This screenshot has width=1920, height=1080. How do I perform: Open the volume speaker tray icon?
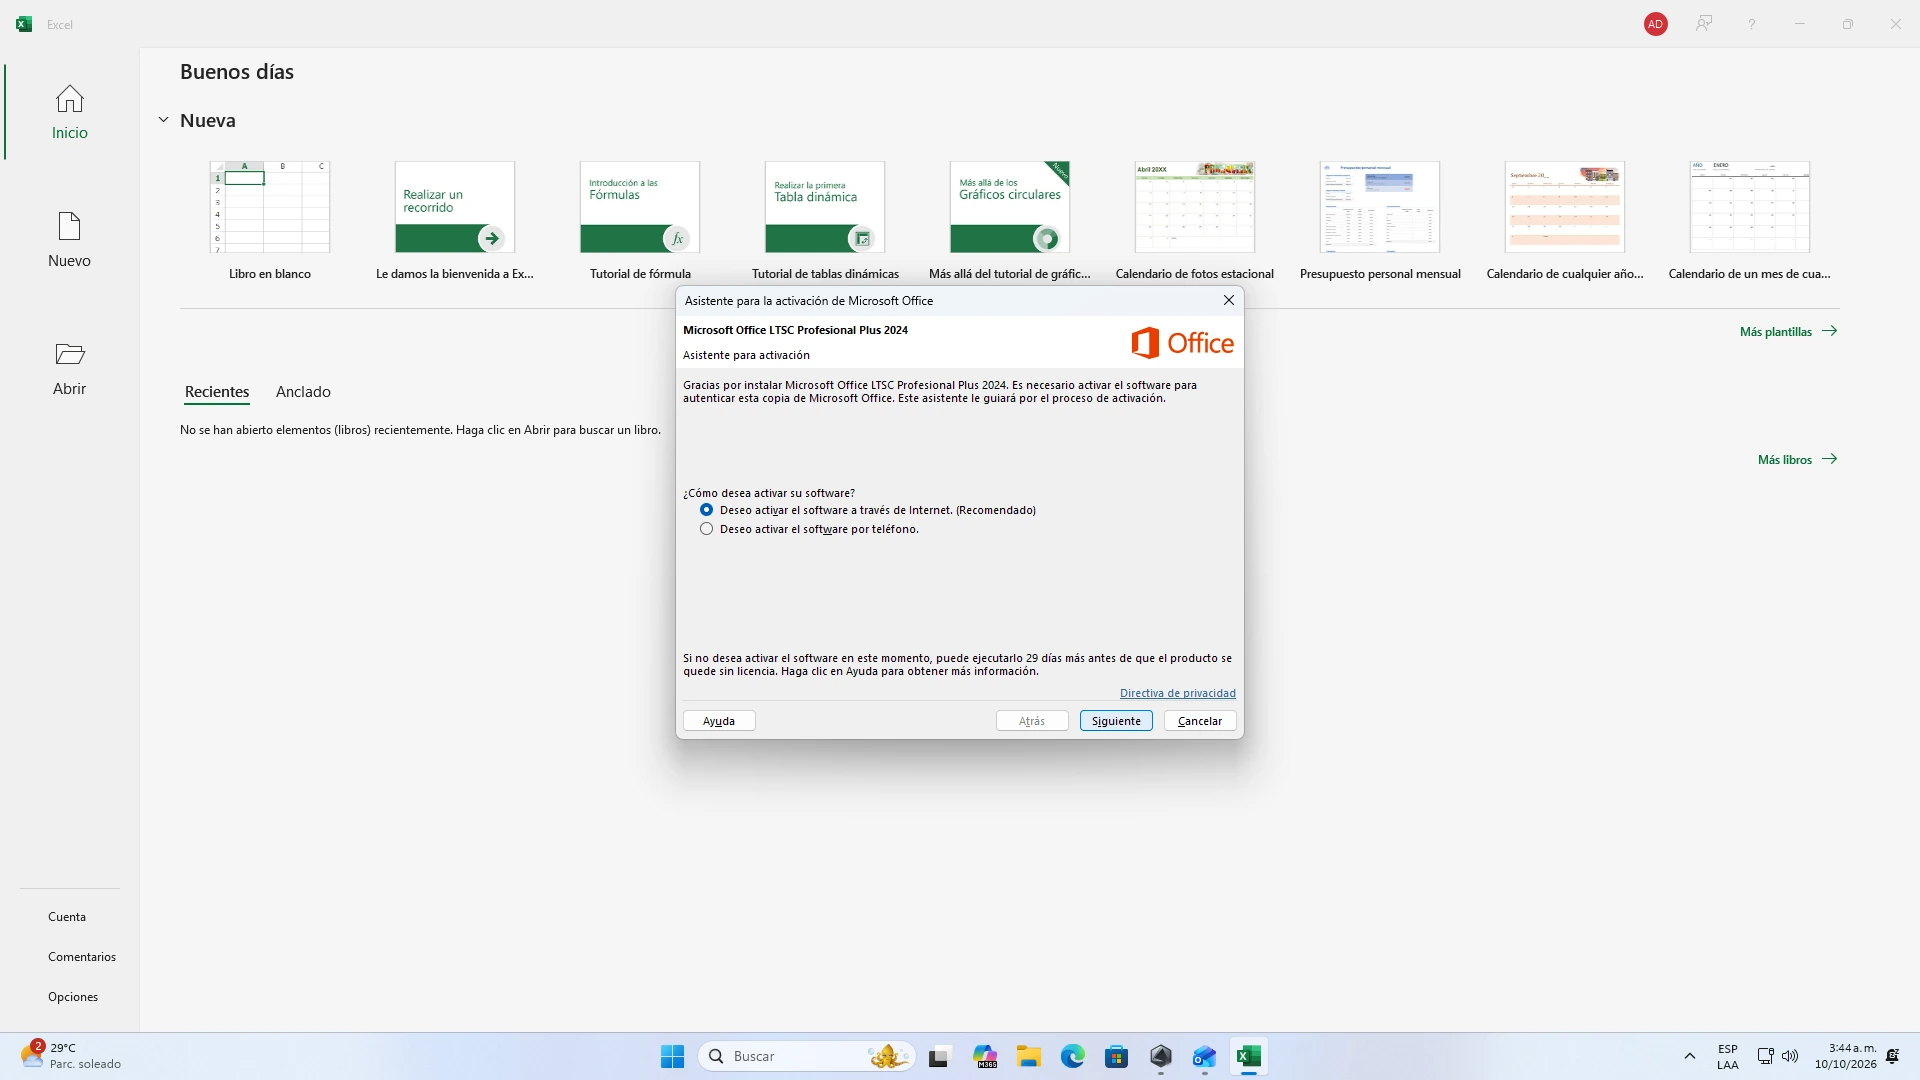point(1790,1056)
